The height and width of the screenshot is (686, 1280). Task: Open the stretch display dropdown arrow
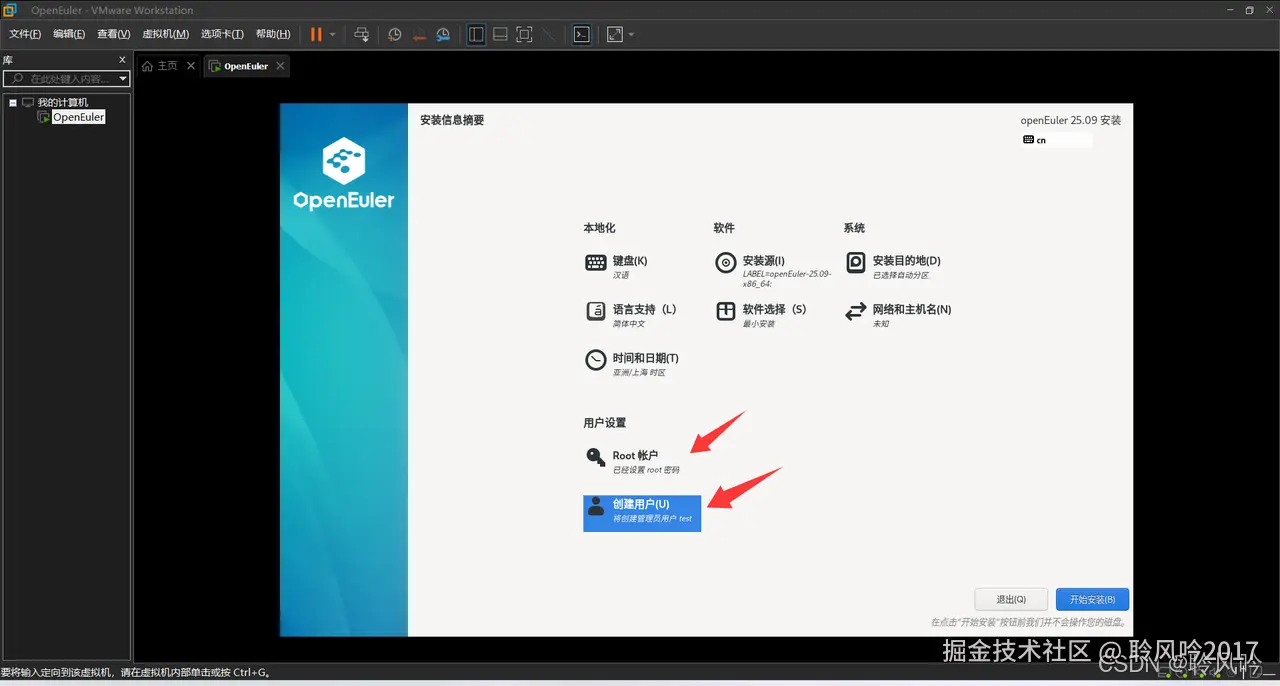(x=631, y=34)
